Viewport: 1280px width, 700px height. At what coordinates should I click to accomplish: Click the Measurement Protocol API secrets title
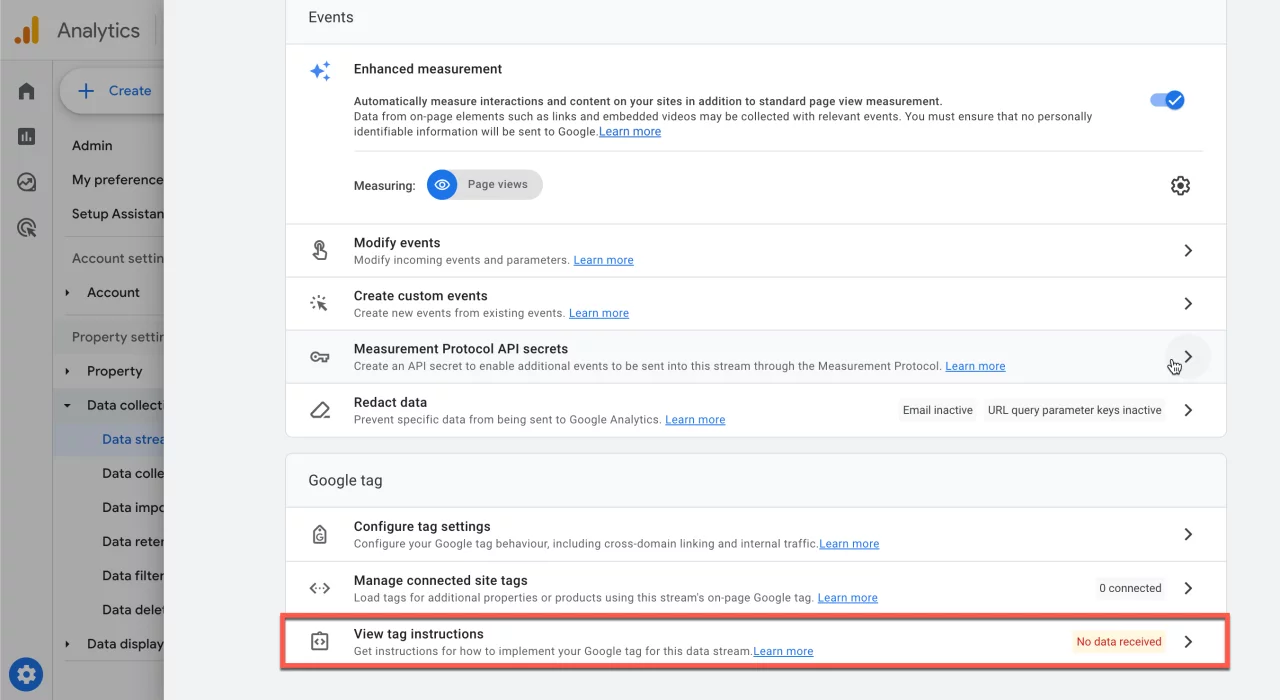(x=461, y=349)
